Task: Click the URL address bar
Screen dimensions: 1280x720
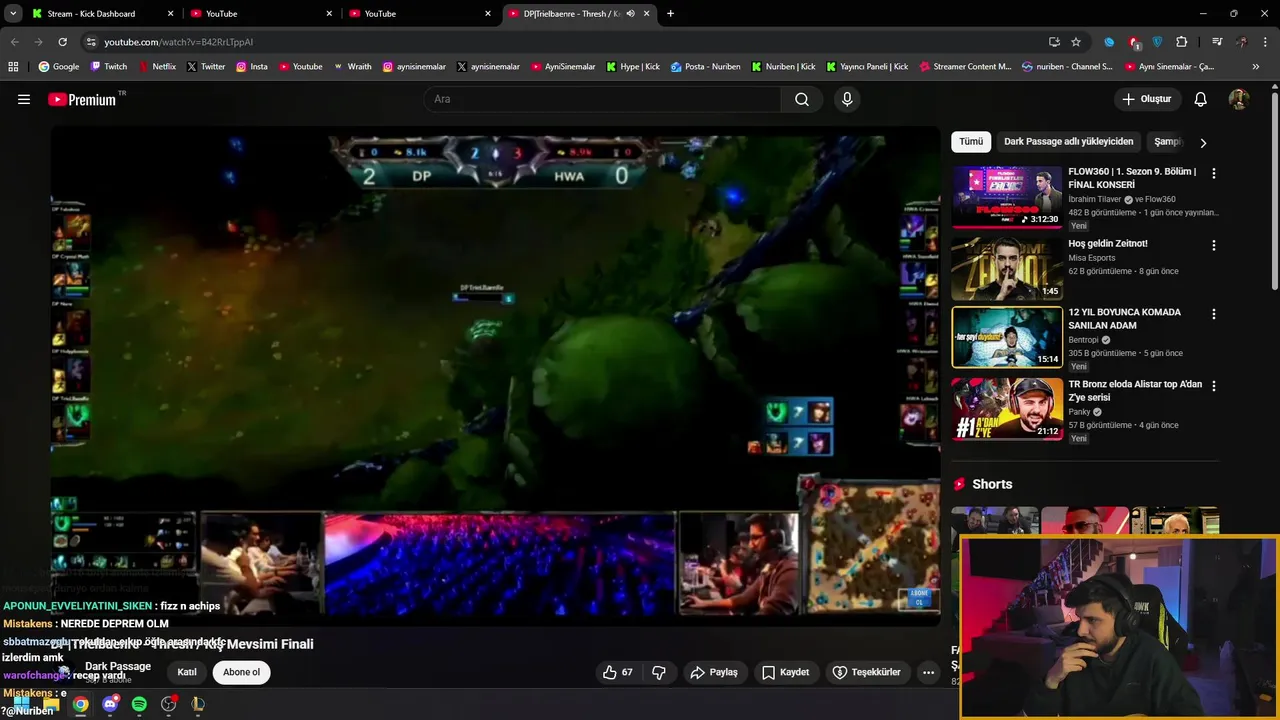Action: click(560, 42)
